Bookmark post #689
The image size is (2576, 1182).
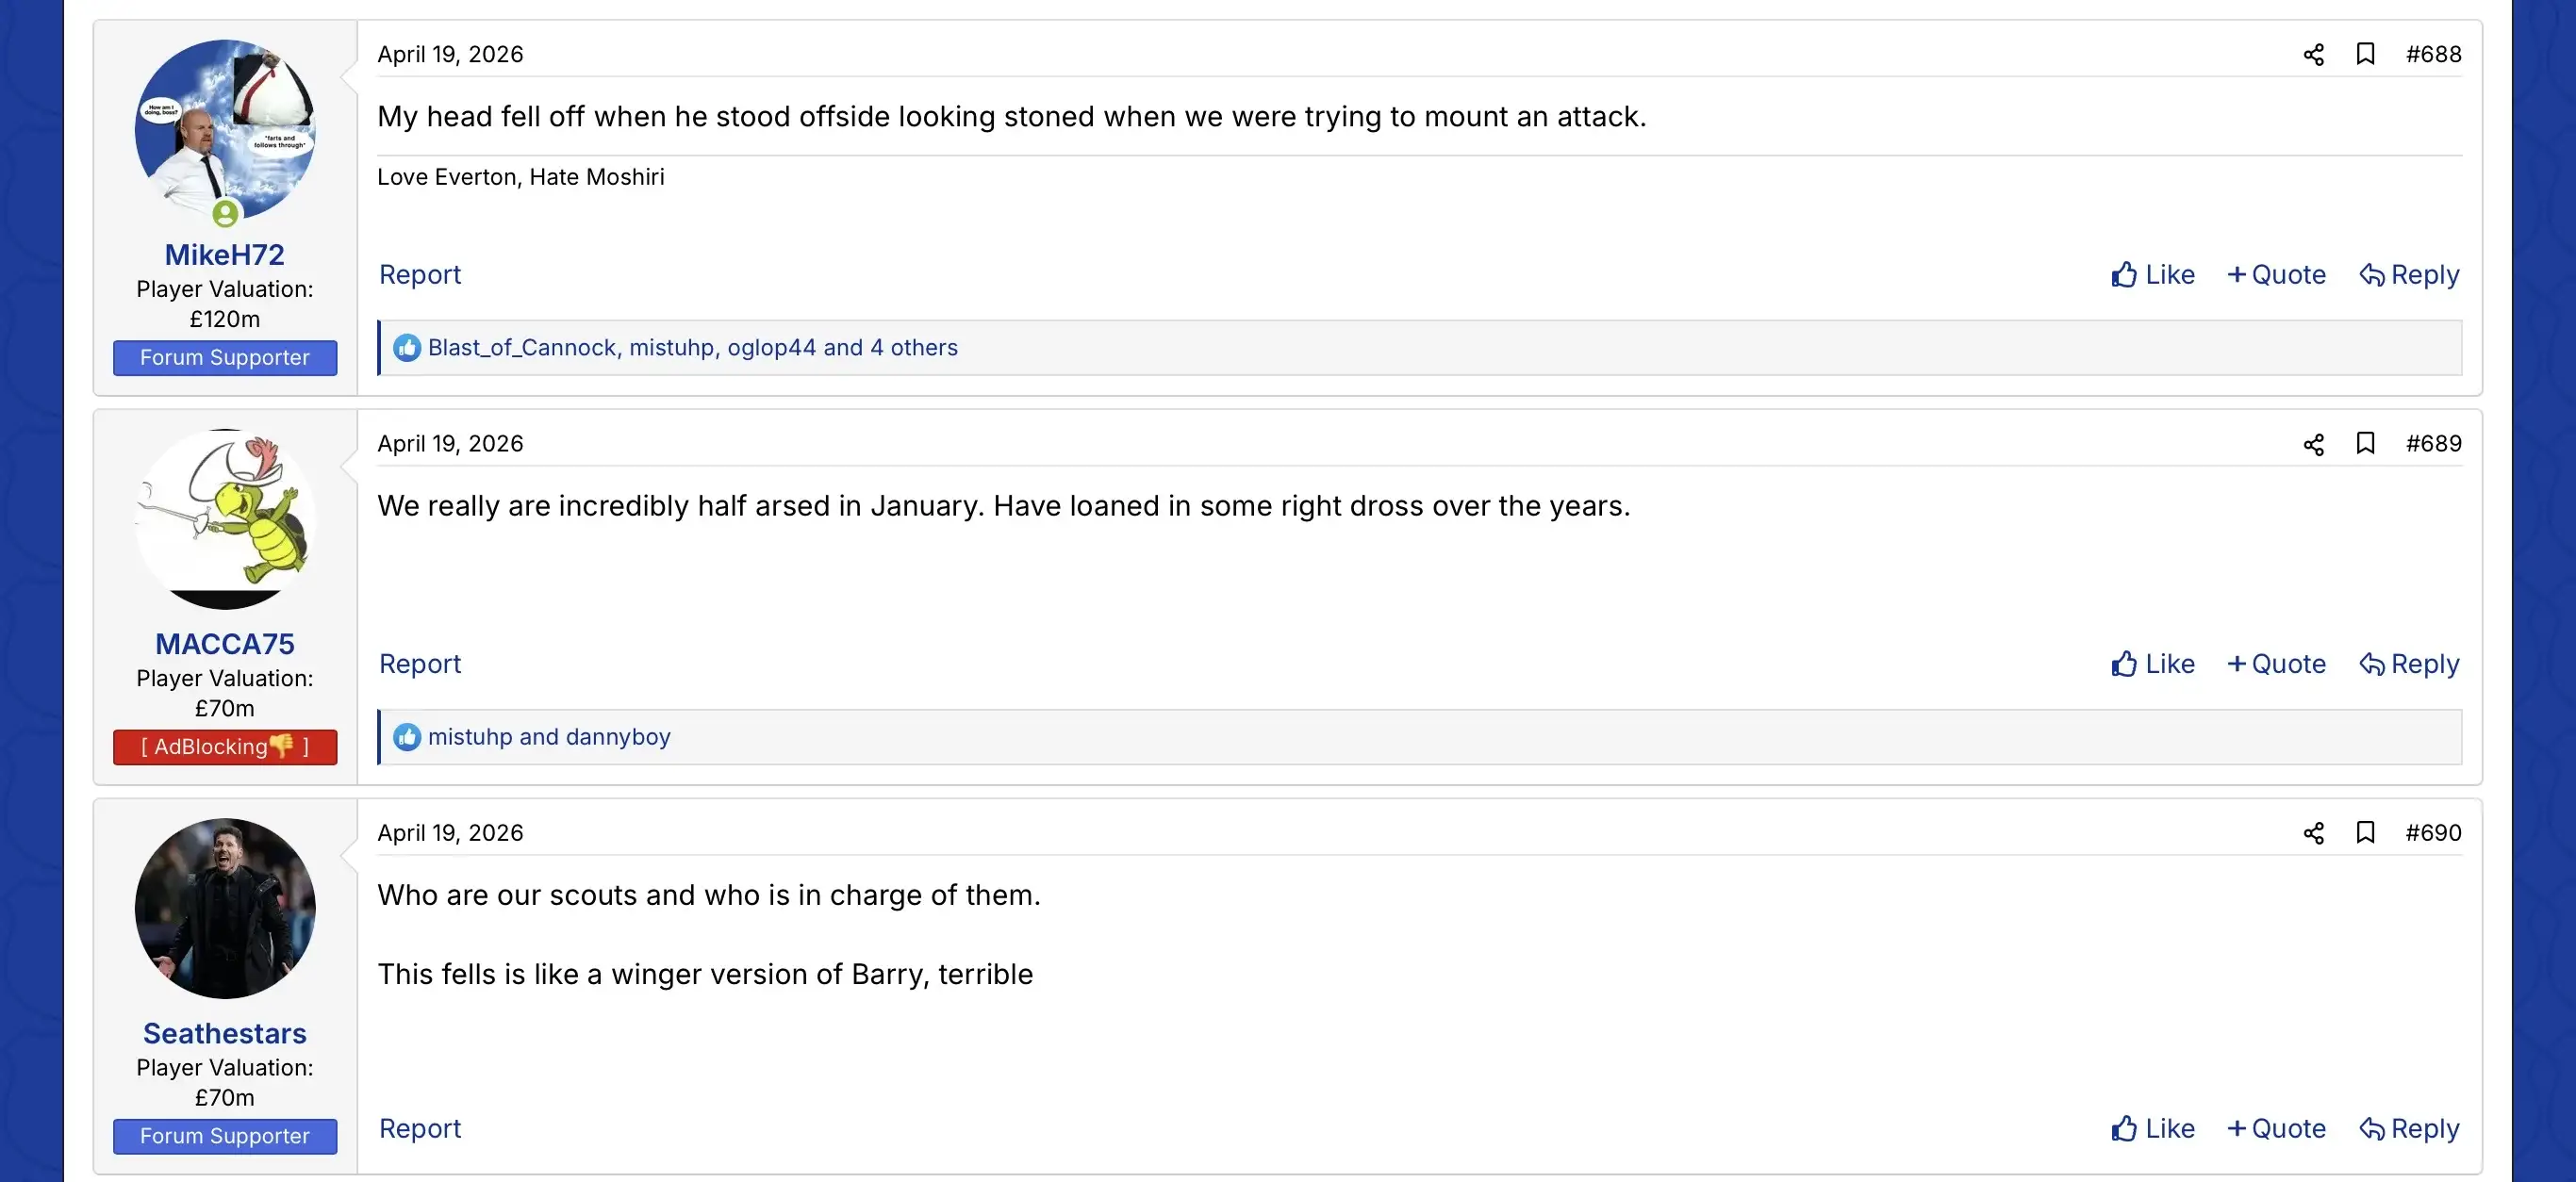coord(2365,443)
